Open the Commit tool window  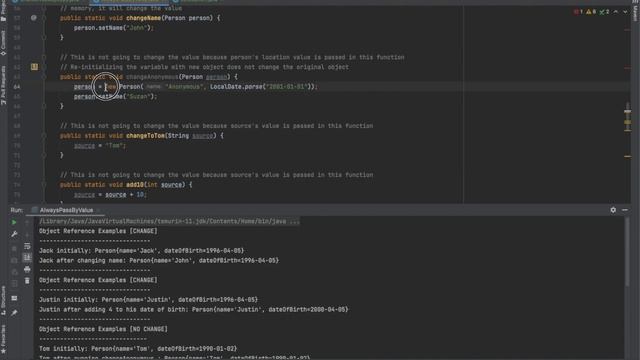click(x=3, y=43)
